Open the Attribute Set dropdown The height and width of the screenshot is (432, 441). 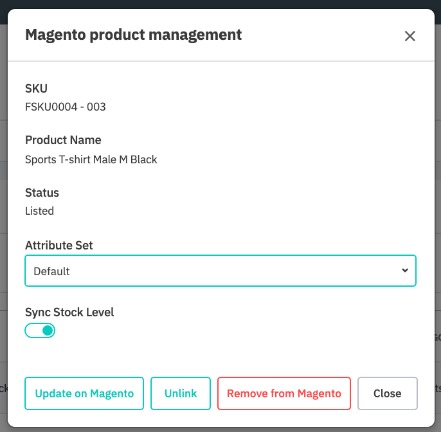click(220, 271)
